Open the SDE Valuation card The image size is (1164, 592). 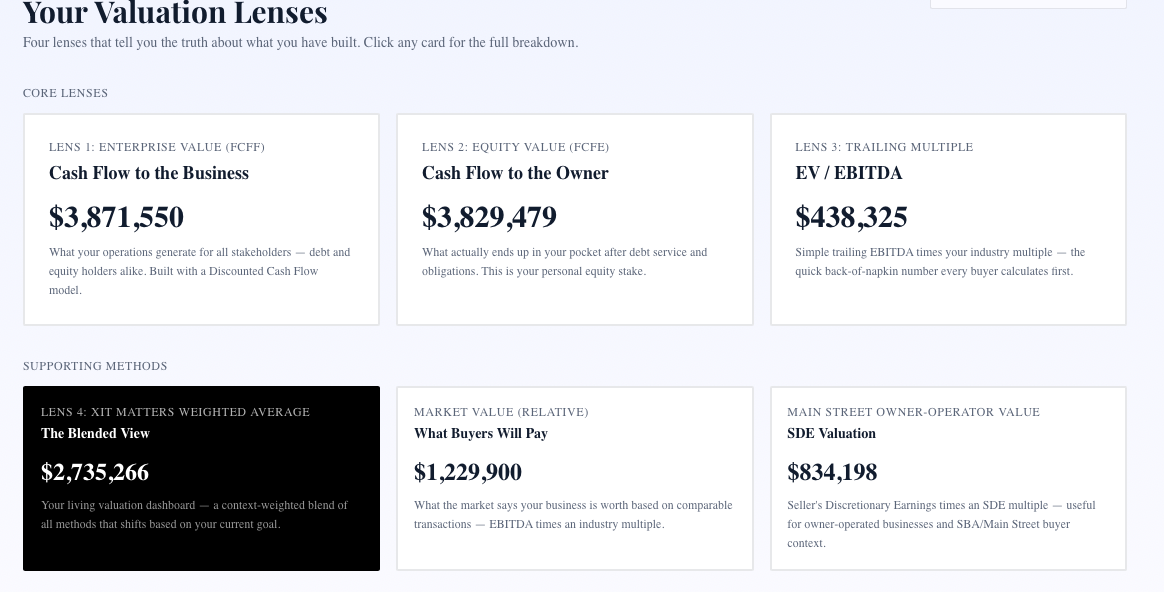pos(948,478)
